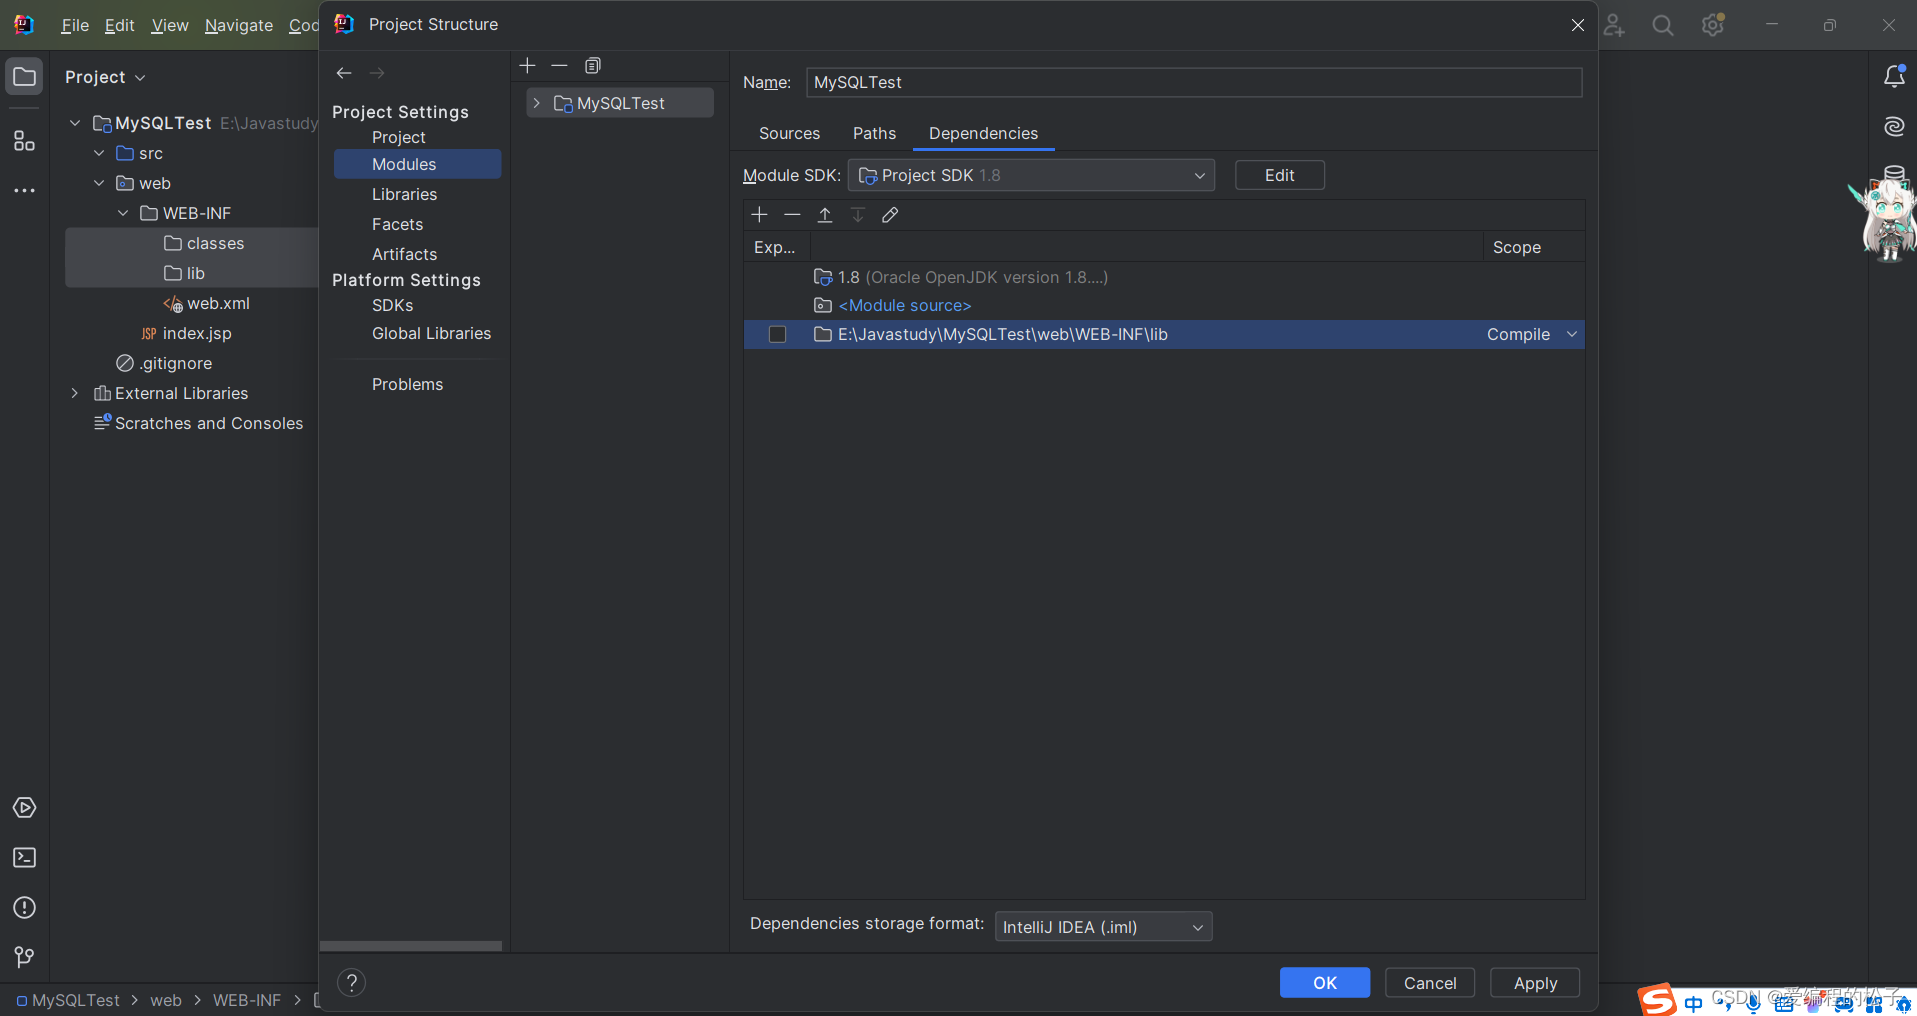Click the copy module icon
Screen dimensions: 1917x1016
pyautogui.click(x=593, y=66)
